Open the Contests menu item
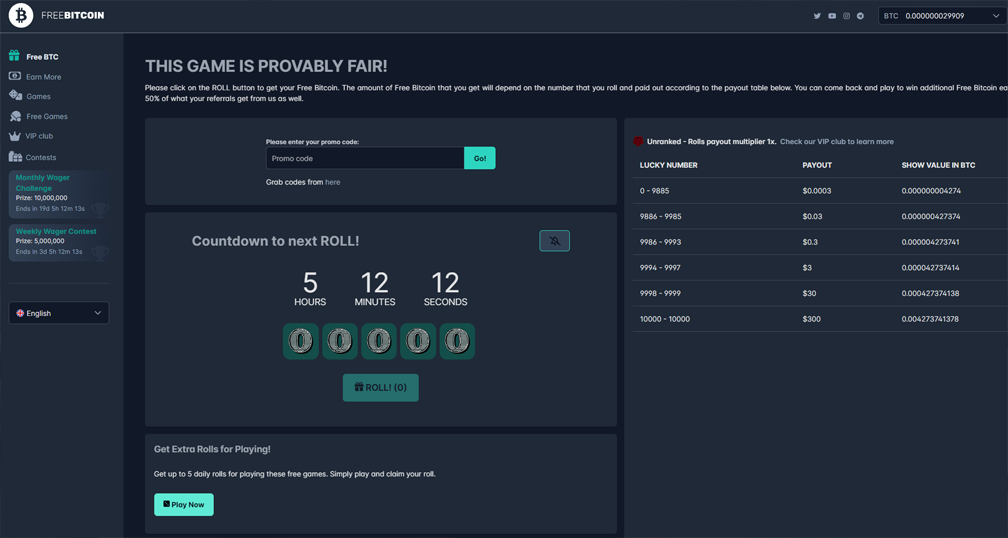This screenshot has width=1008, height=538. tap(41, 157)
